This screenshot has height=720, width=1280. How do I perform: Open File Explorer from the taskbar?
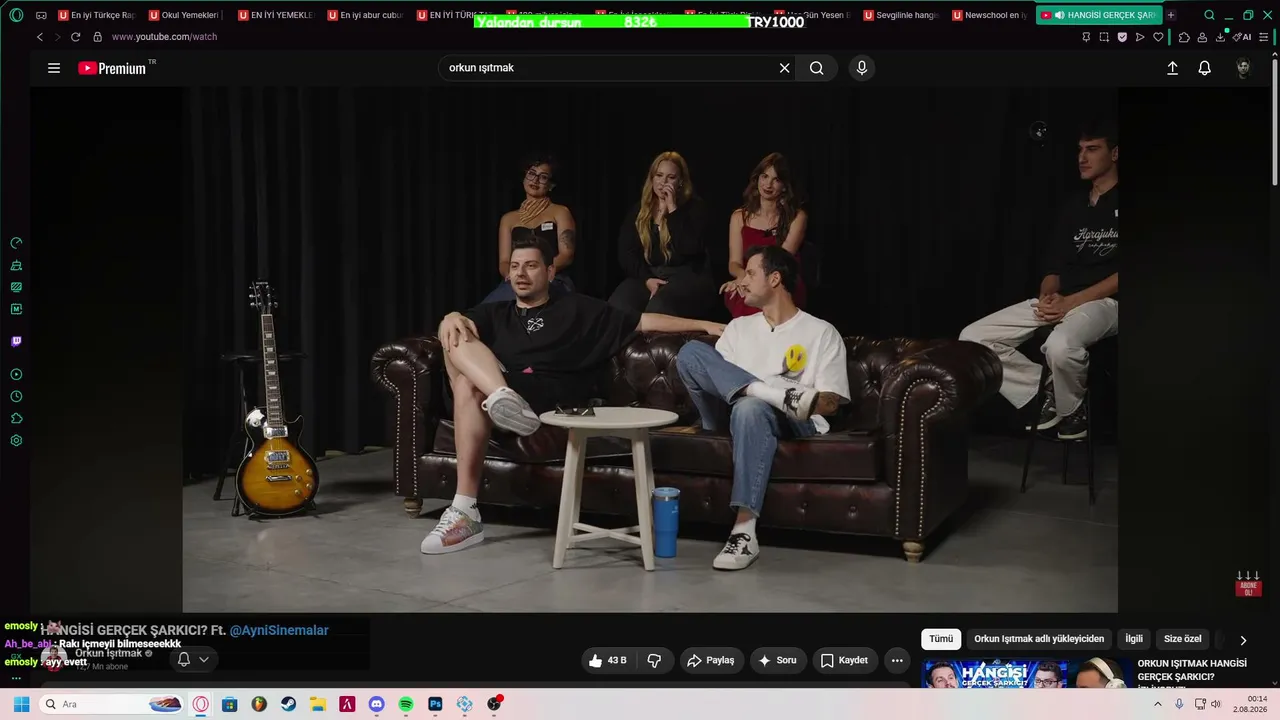[317, 704]
